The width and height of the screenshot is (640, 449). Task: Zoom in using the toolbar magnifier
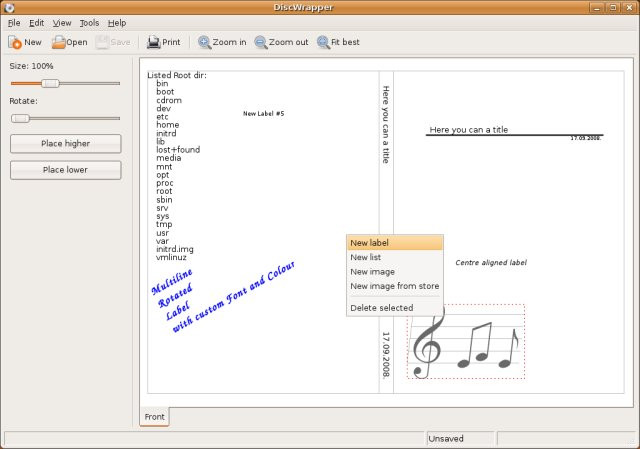coord(204,42)
